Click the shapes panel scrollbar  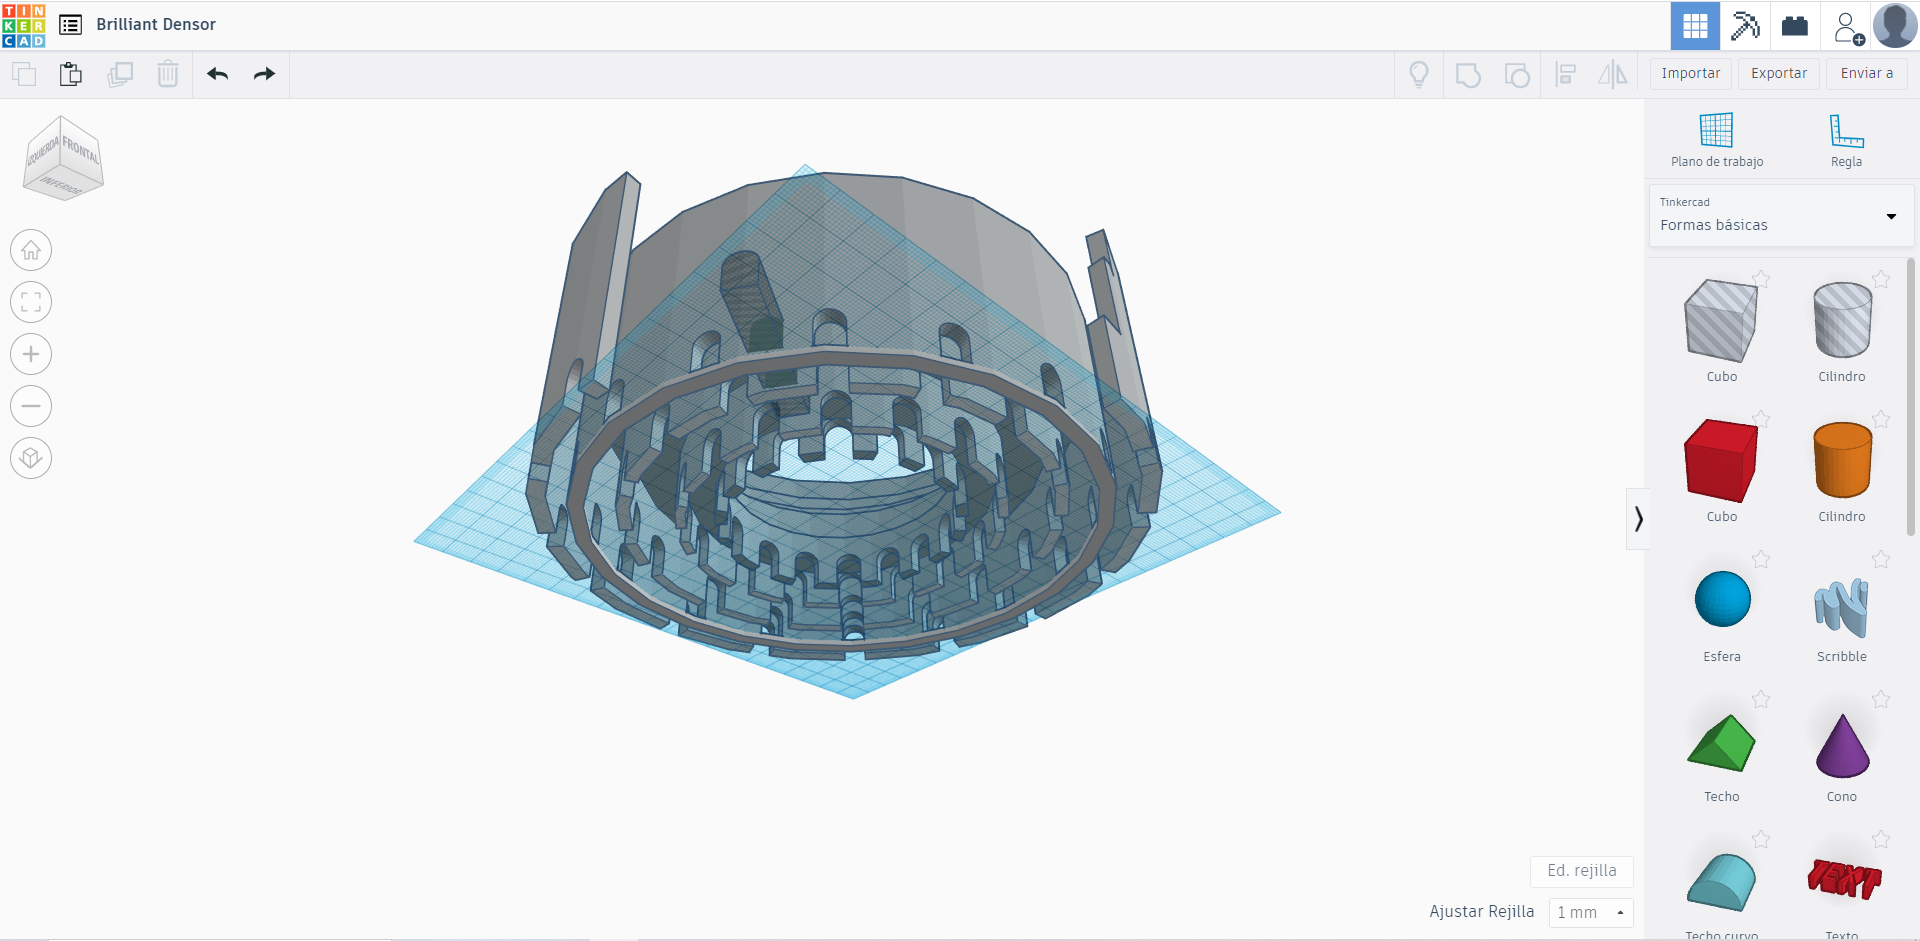tap(1912, 395)
